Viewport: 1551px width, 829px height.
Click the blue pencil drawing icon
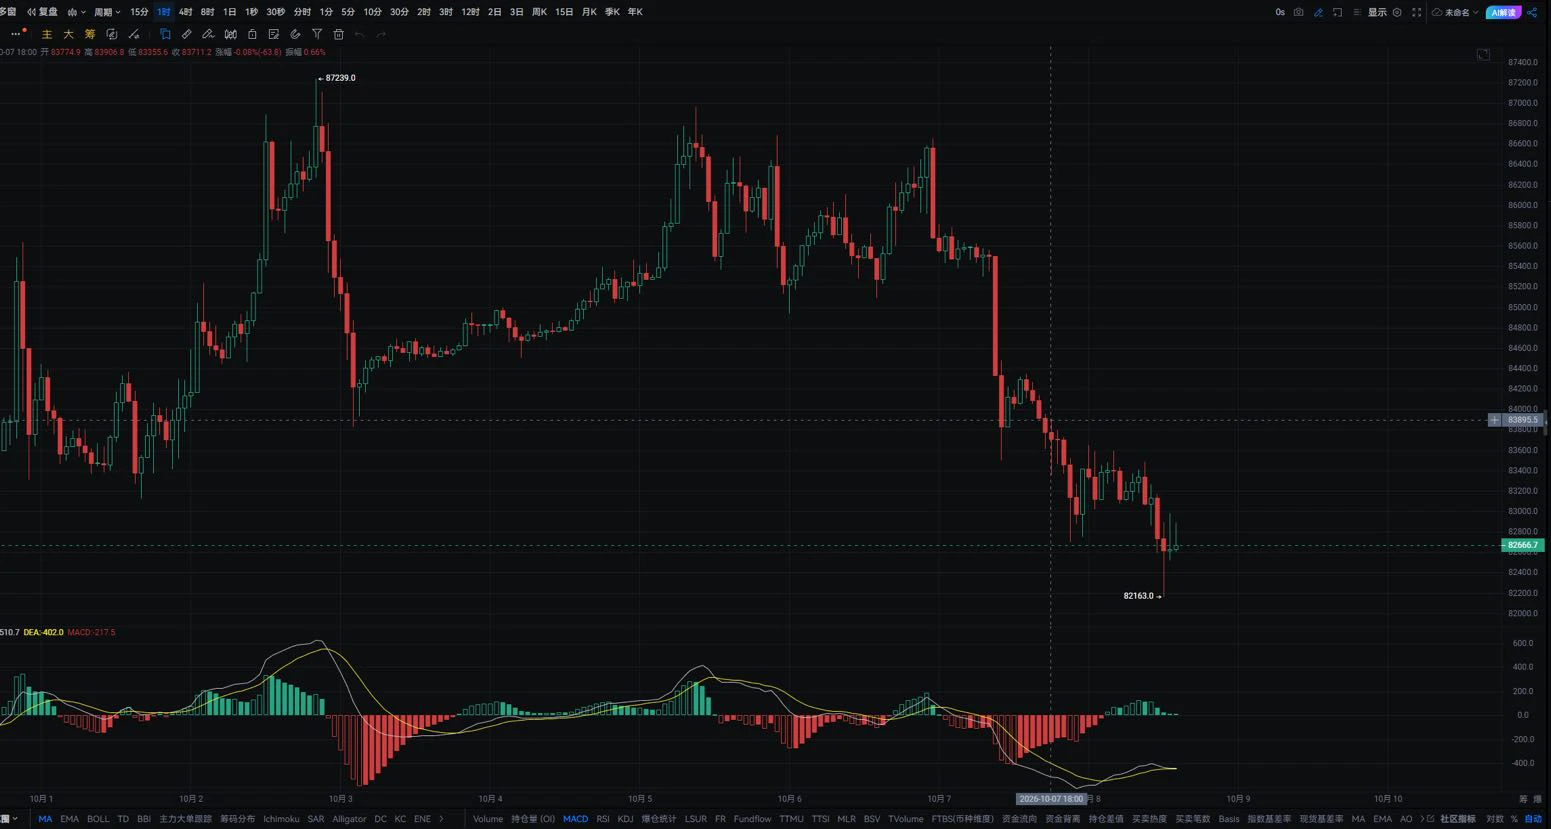click(x=1318, y=12)
